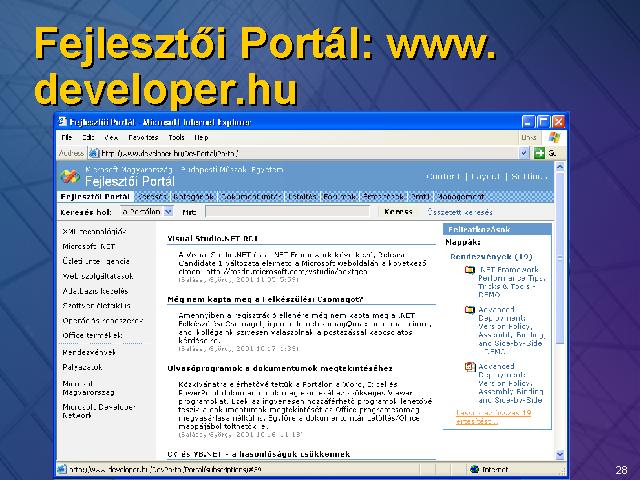Open the Tools menu

[x=176, y=138]
